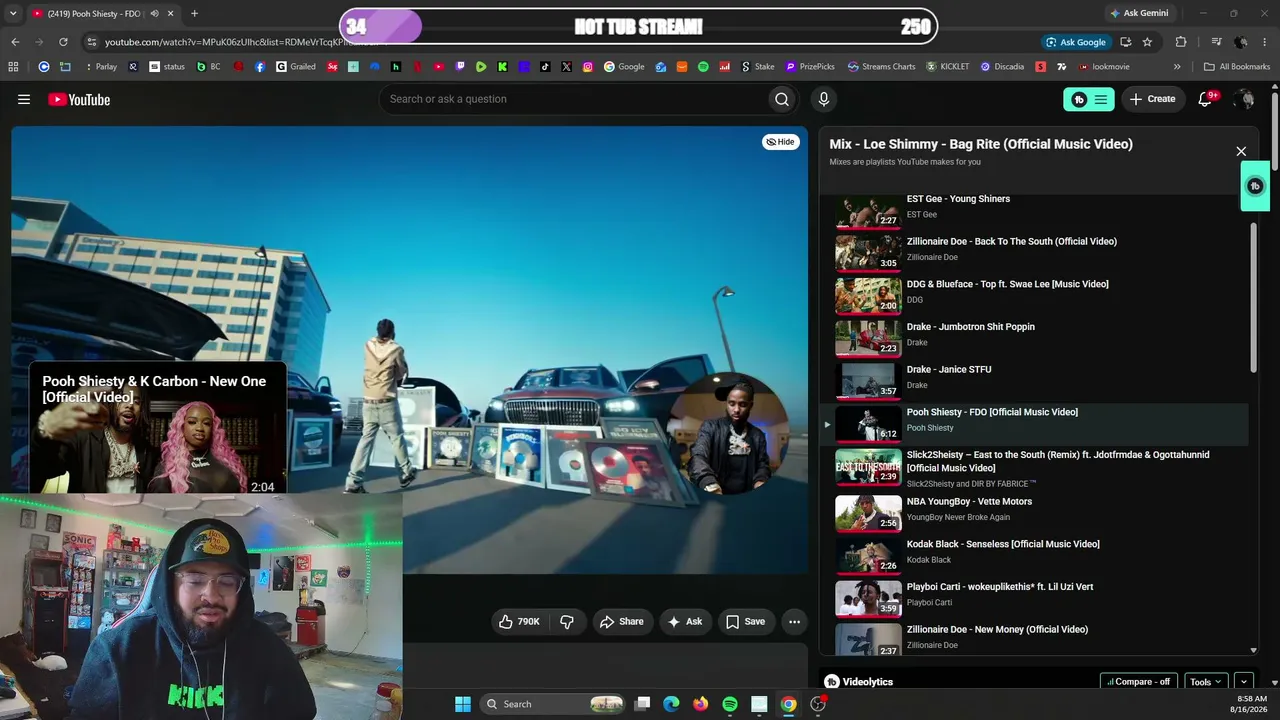
Task: Like the video with the thumbs-up button
Action: [x=520, y=621]
